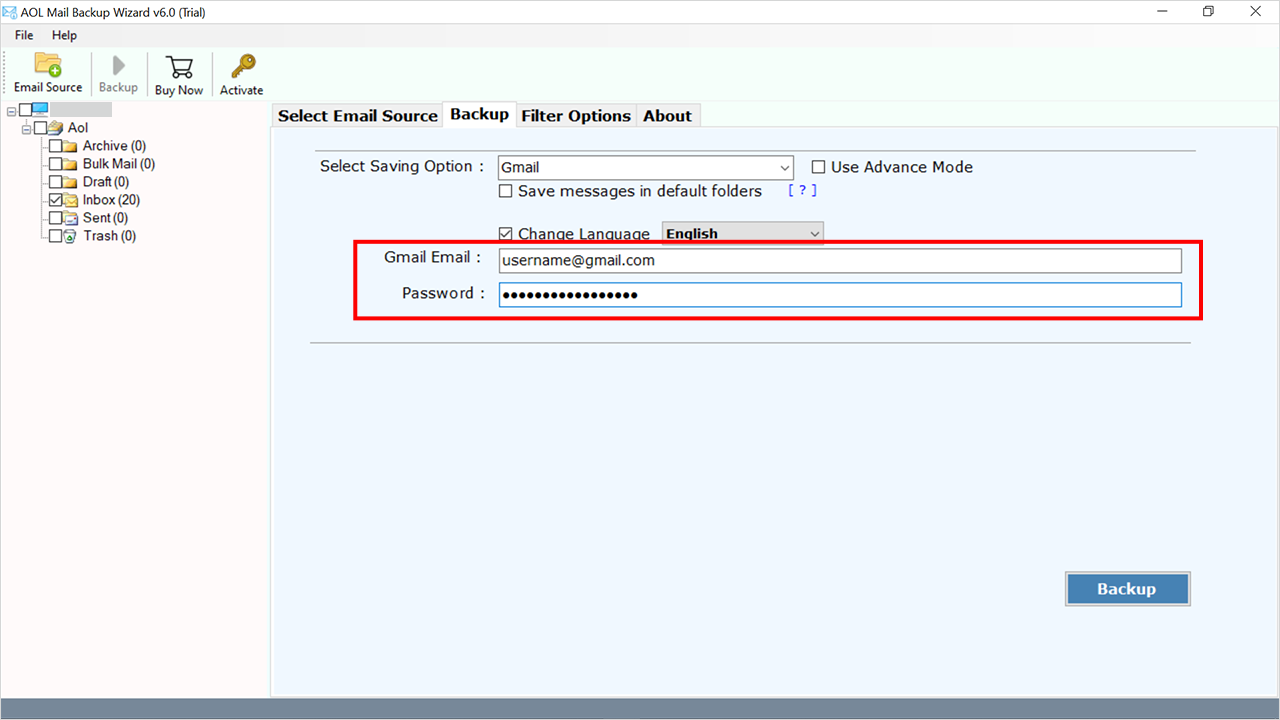
Task: Collapse the root computer tree node
Action: [x=11, y=110]
